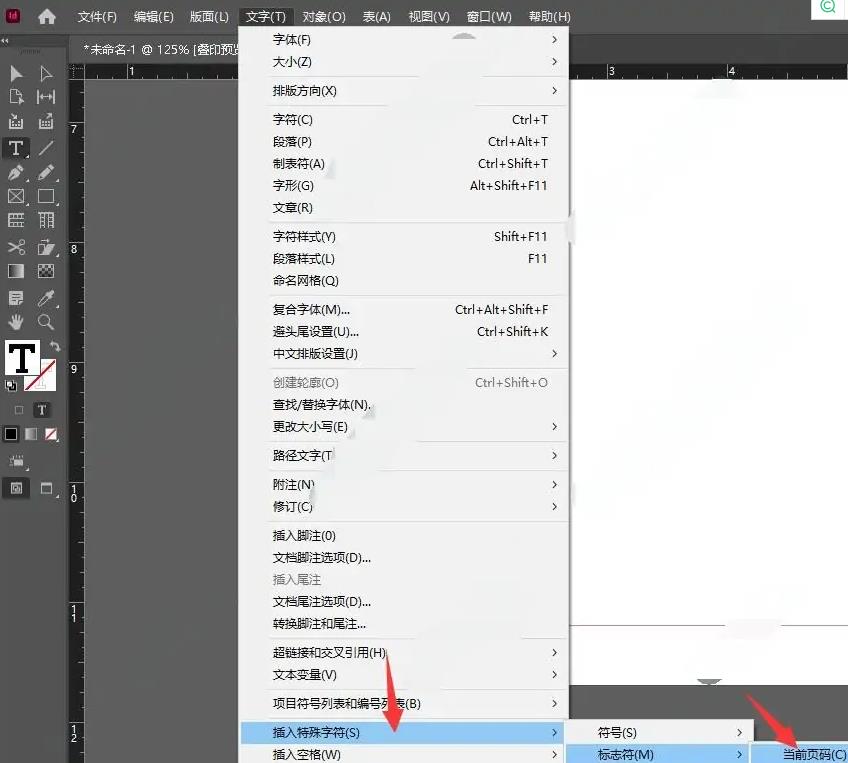848x763 pixels.
Task: Activate the Scissors tool
Action: point(16,247)
